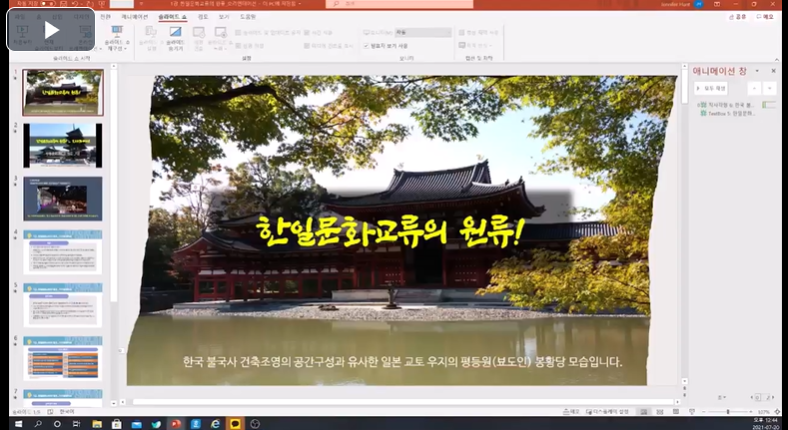The image size is (788, 430).
Task: Close the 애니메이션 창 pane
Action: point(773,71)
